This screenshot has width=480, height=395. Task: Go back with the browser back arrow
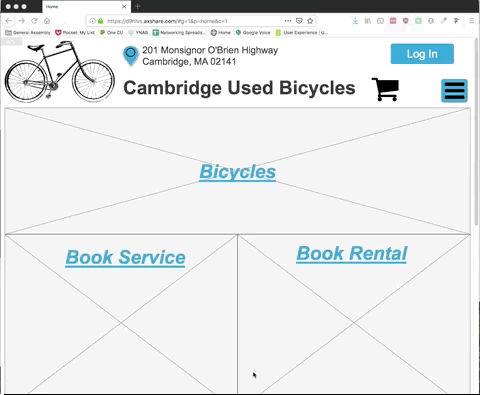(x=9, y=21)
